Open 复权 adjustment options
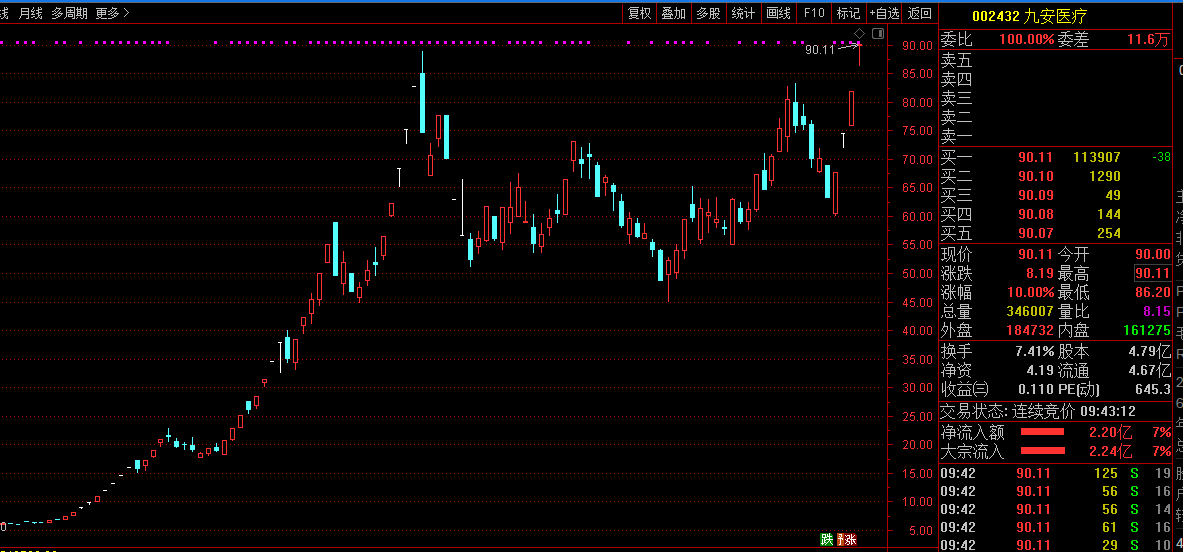 tap(639, 13)
